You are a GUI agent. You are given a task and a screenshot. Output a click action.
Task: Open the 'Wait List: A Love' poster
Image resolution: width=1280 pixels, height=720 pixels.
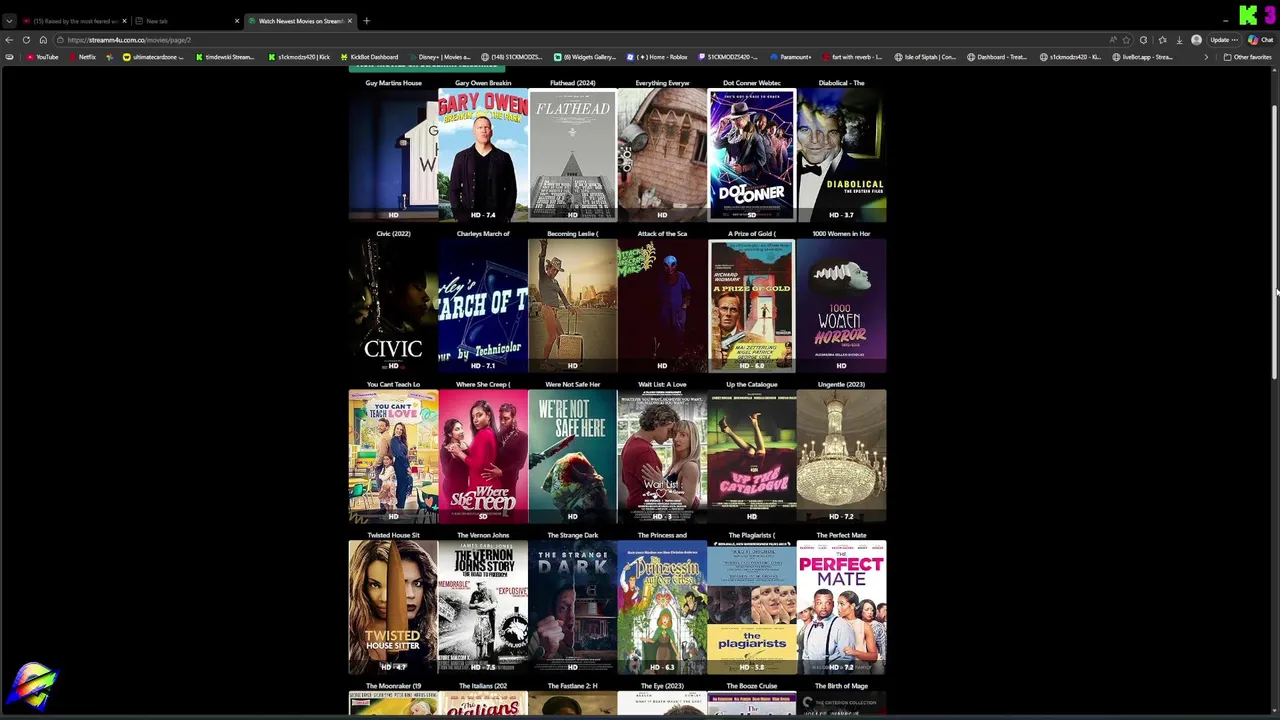coord(662,456)
